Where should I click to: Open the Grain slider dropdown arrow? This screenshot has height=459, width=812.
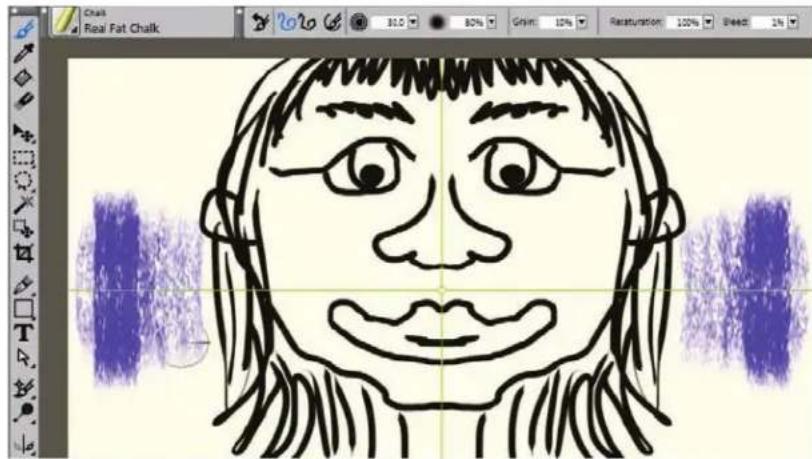point(582,22)
